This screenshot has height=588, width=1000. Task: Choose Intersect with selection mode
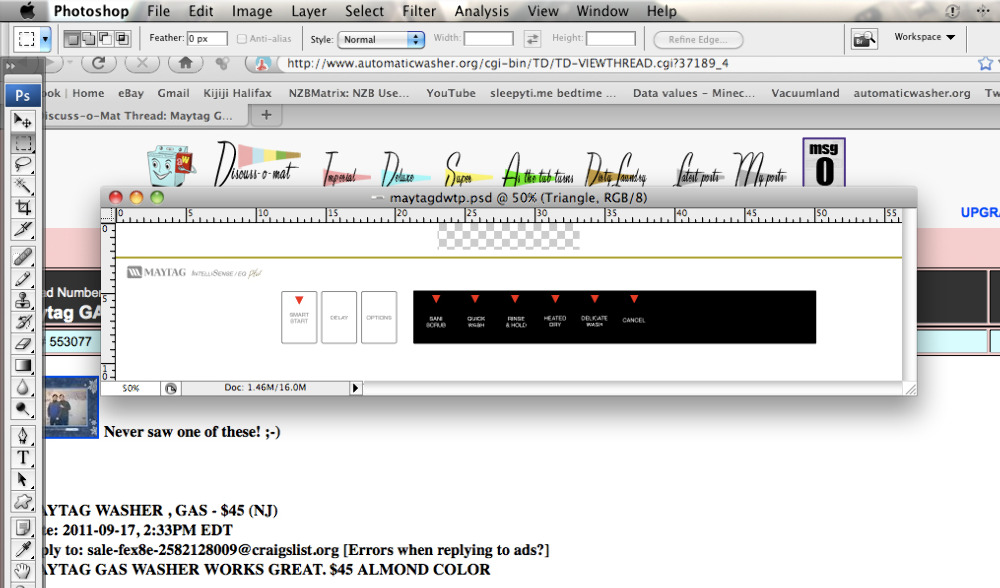click(122, 39)
